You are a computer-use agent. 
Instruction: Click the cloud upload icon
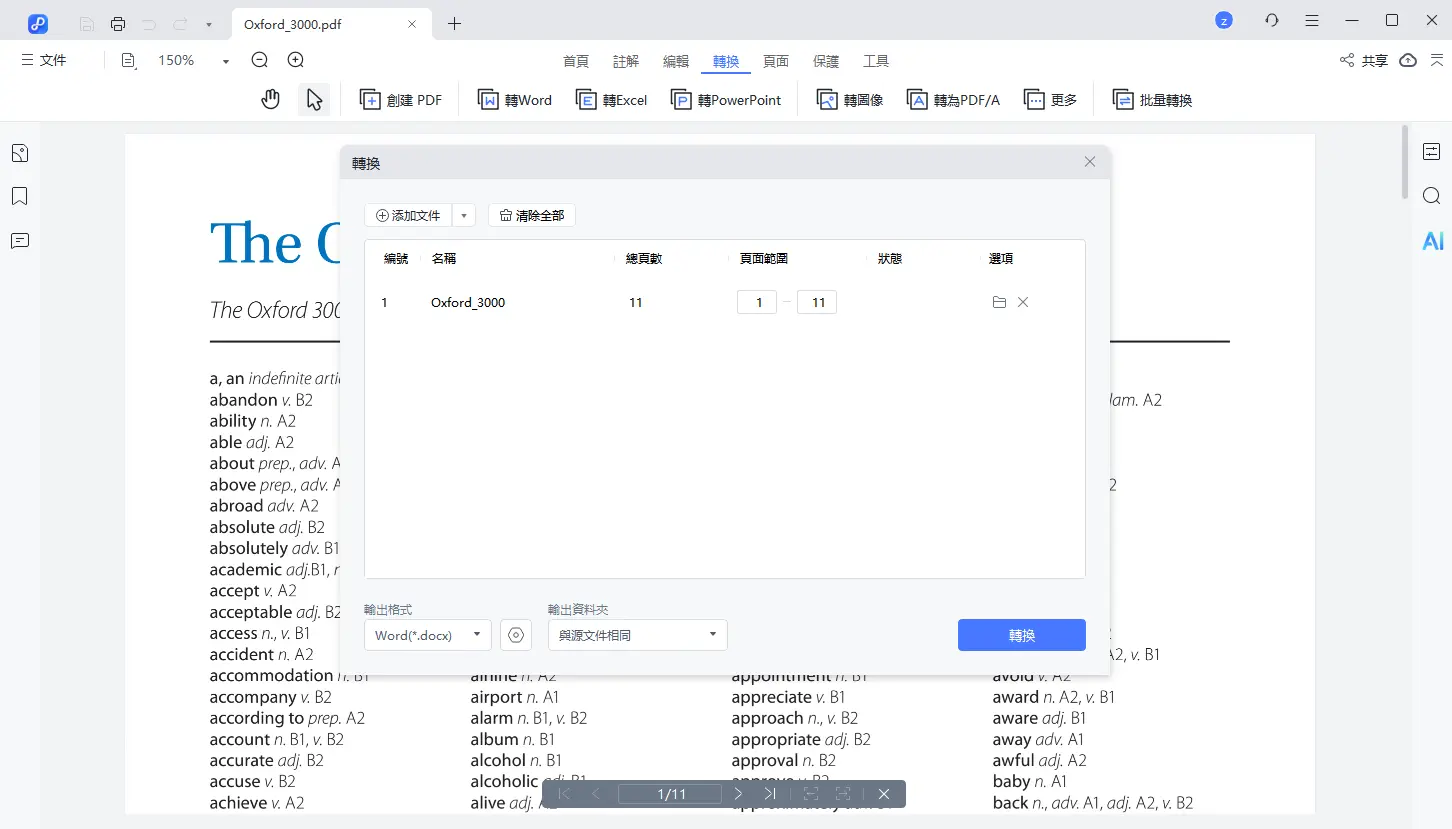[x=1408, y=60]
